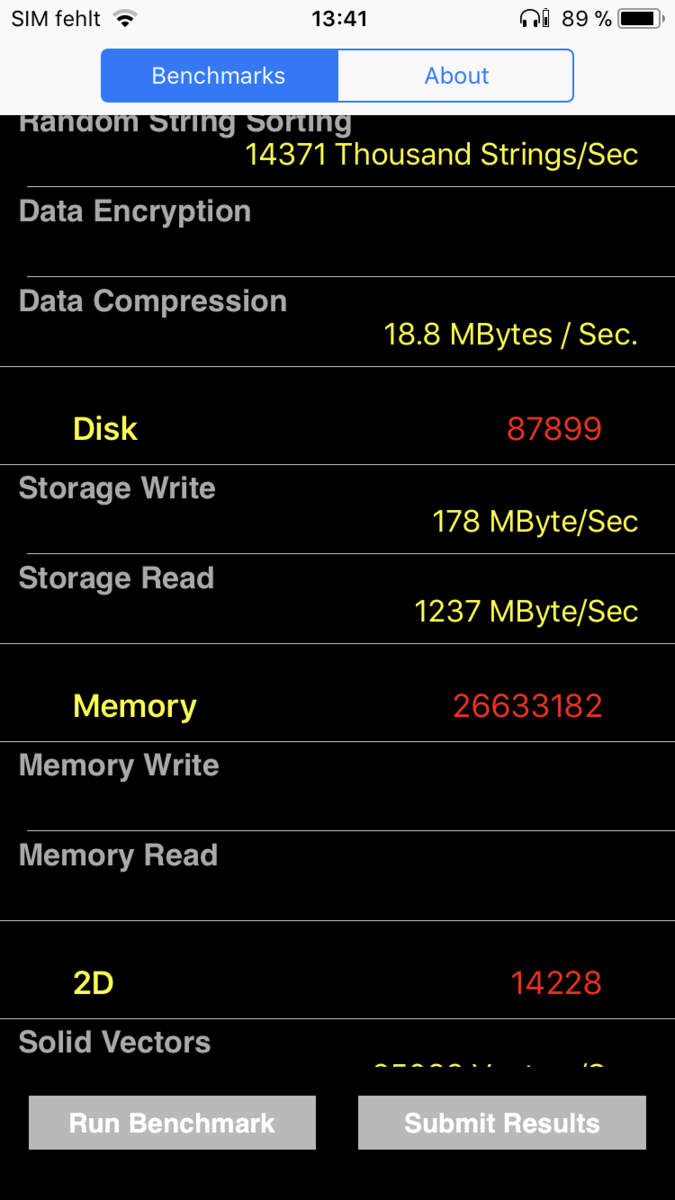Tap the headphones icon in status bar
The width and height of the screenshot is (675, 1200).
[534, 19]
